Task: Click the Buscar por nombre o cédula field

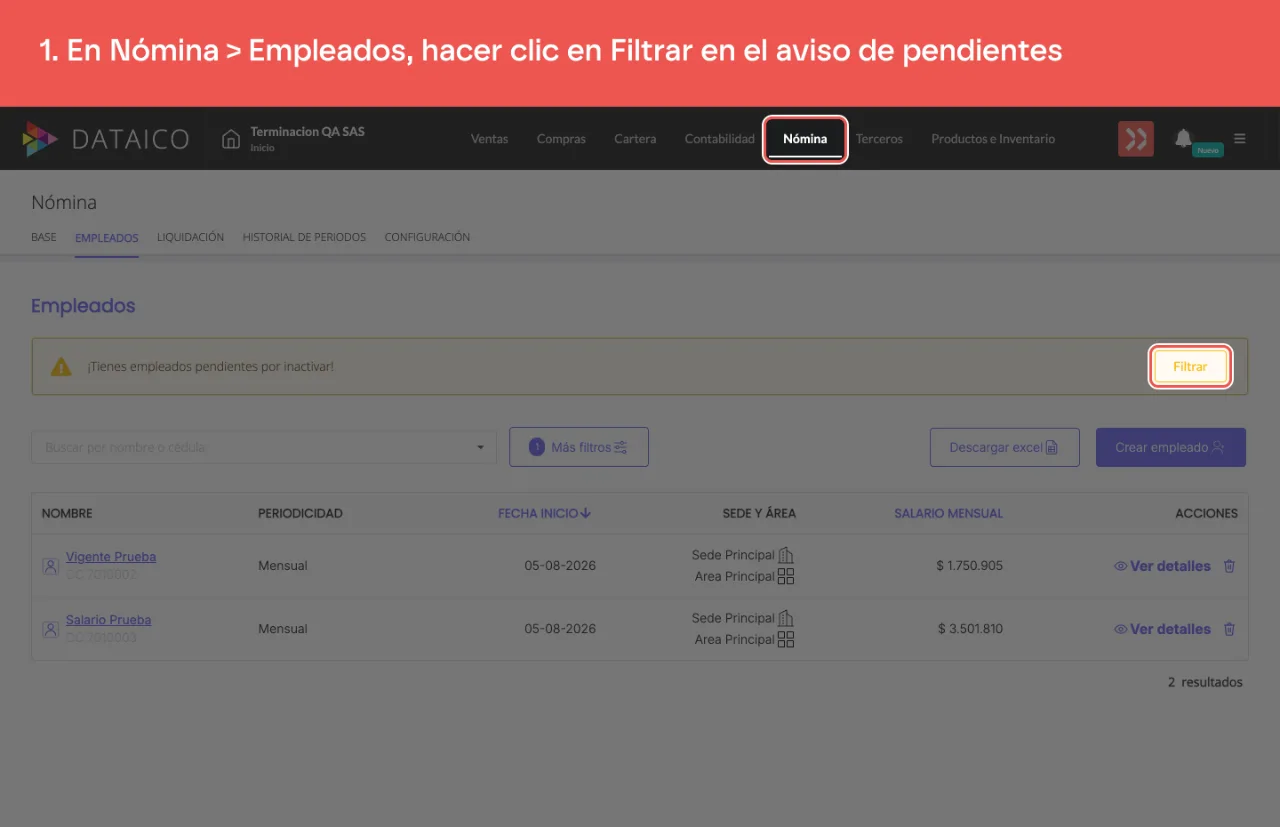Action: coord(264,447)
